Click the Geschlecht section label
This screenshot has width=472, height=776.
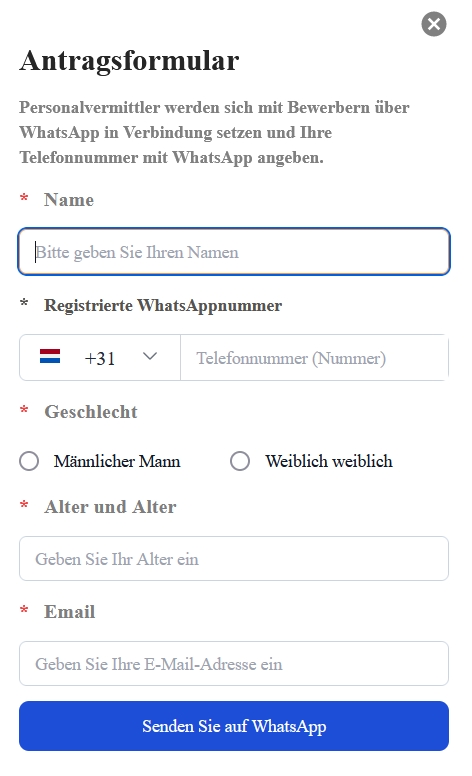coord(91,412)
